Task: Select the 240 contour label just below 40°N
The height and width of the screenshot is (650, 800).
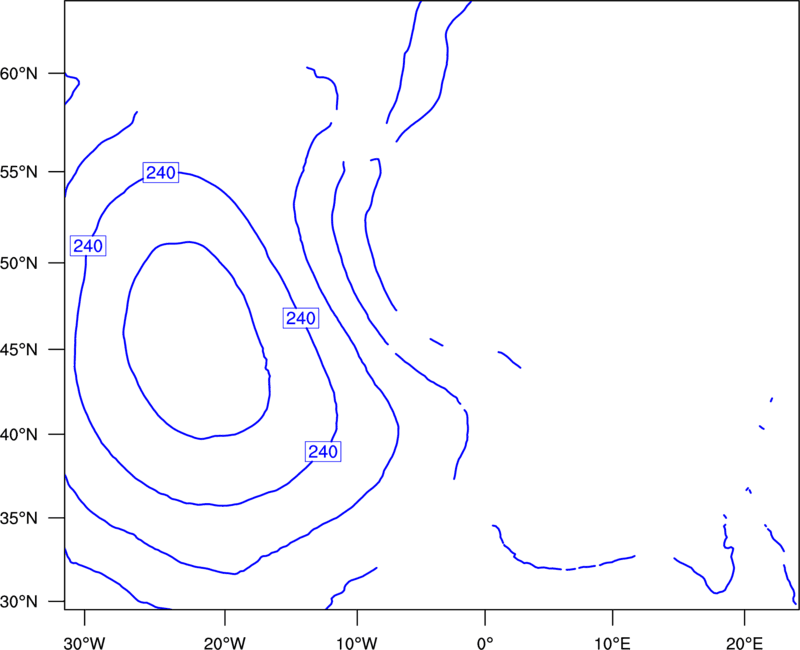Action: (x=323, y=452)
